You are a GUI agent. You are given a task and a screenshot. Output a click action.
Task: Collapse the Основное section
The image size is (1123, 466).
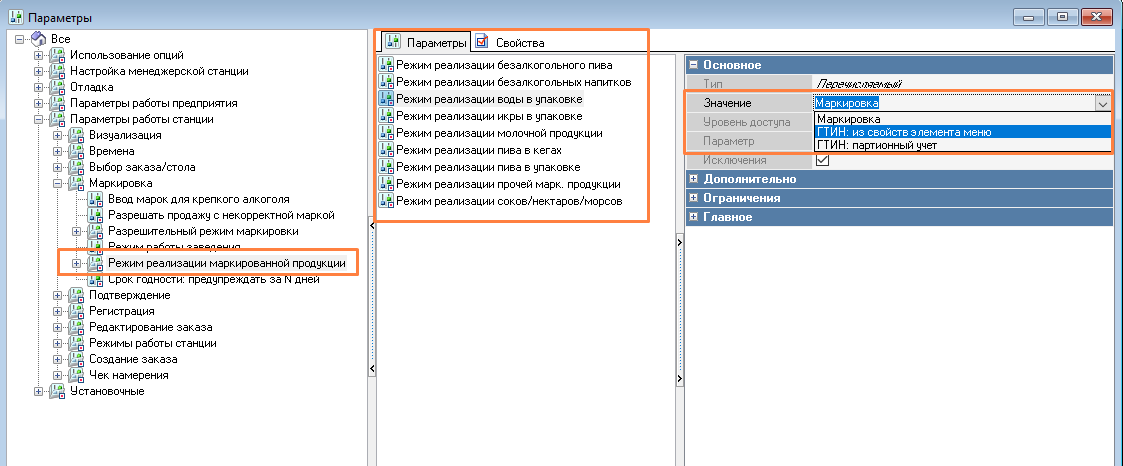(693, 65)
